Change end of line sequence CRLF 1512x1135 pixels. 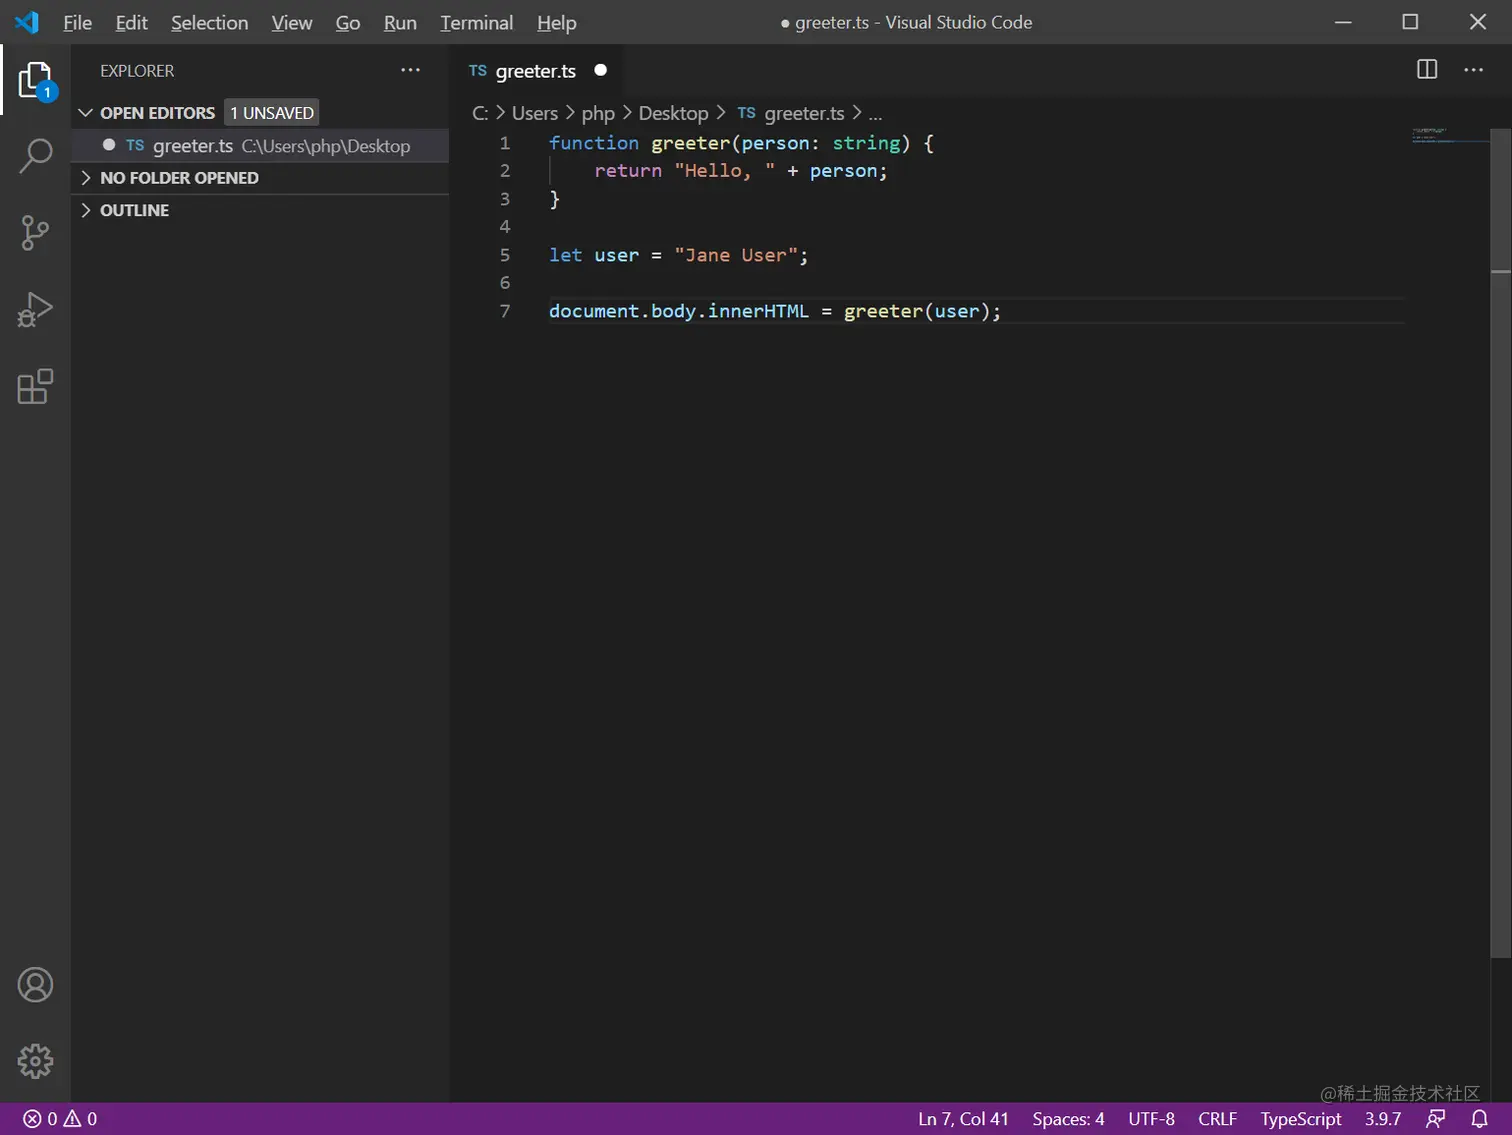(1217, 1119)
